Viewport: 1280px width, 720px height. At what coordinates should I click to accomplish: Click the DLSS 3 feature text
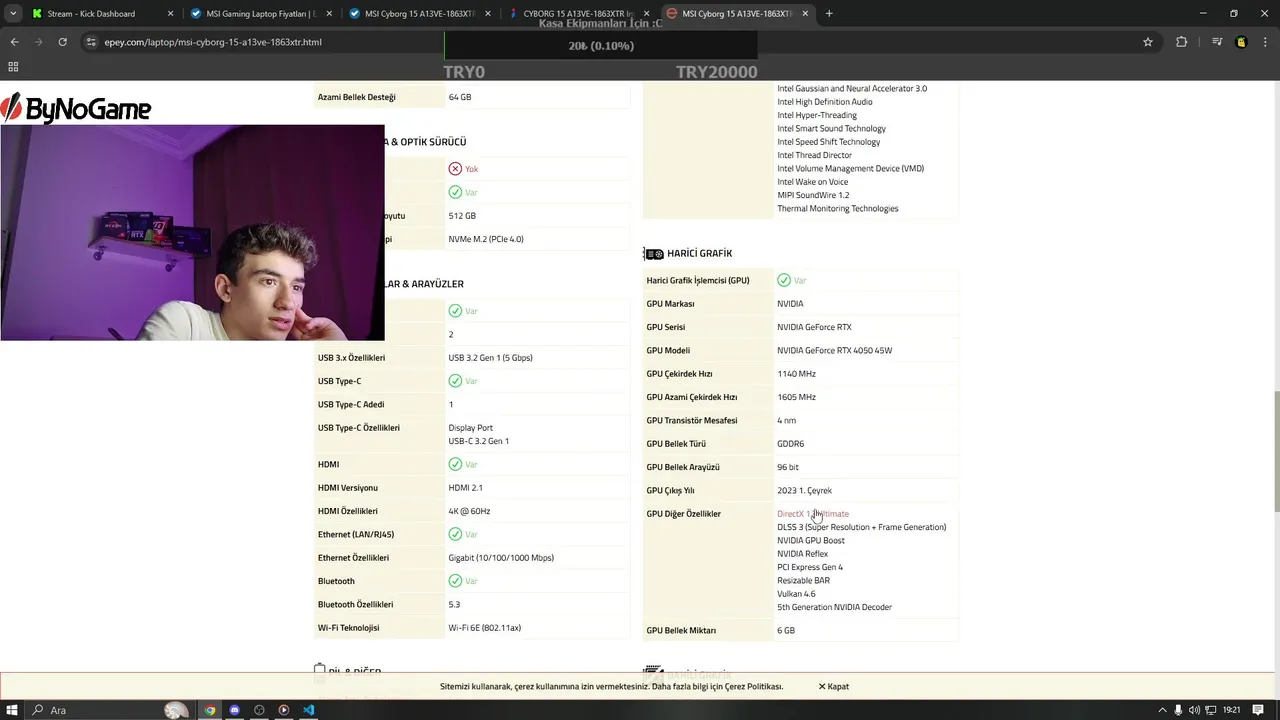[x=861, y=527]
